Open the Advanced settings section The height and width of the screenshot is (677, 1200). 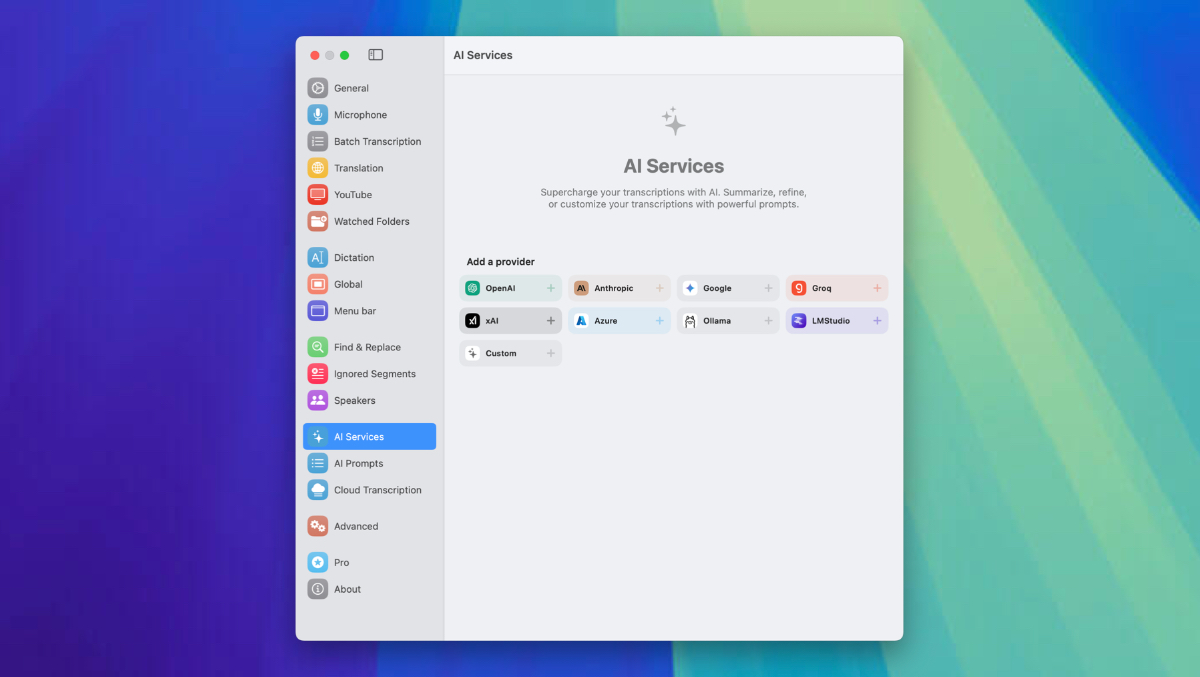[x=355, y=527]
